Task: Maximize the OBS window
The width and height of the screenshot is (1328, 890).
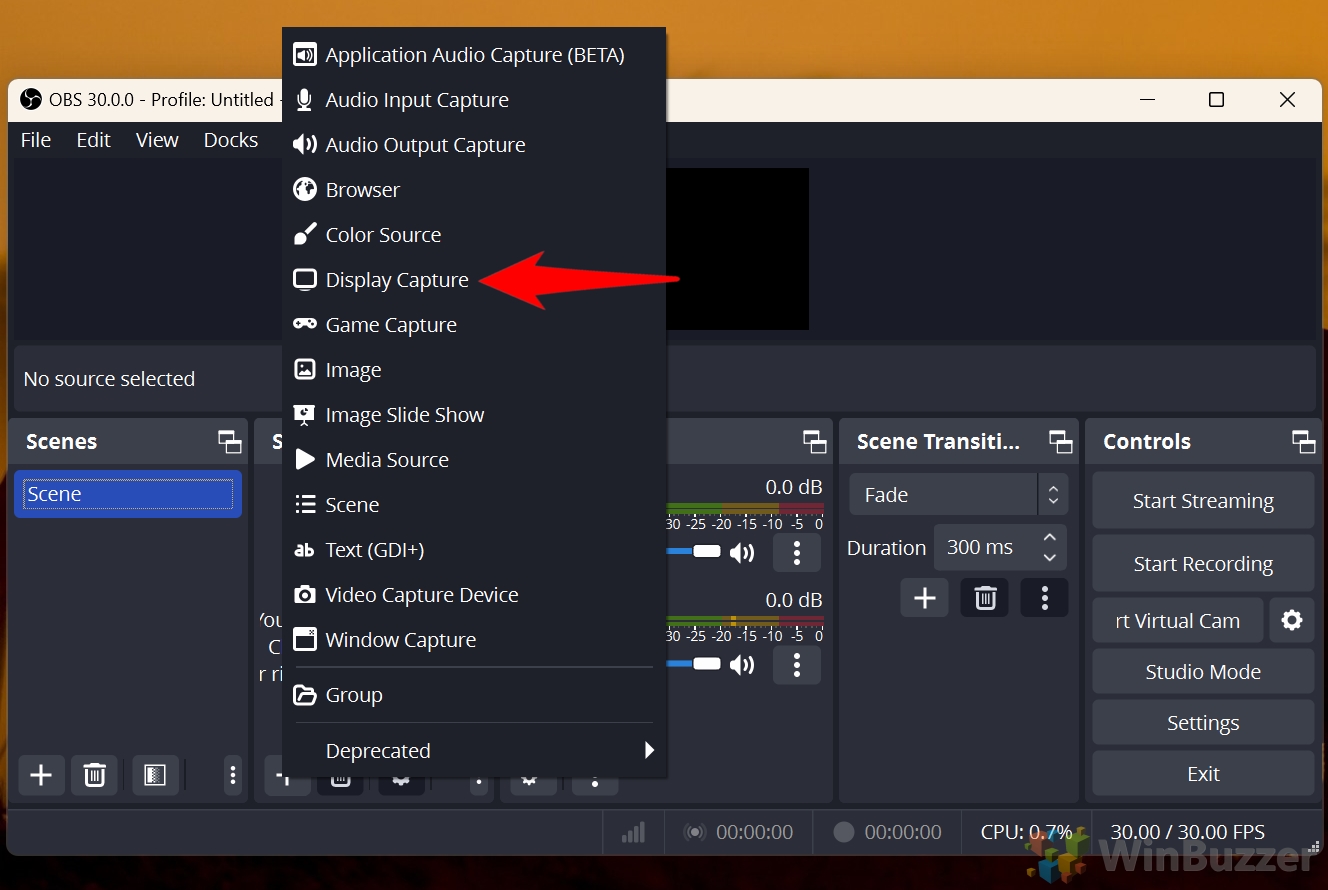Action: click(x=1216, y=100)
